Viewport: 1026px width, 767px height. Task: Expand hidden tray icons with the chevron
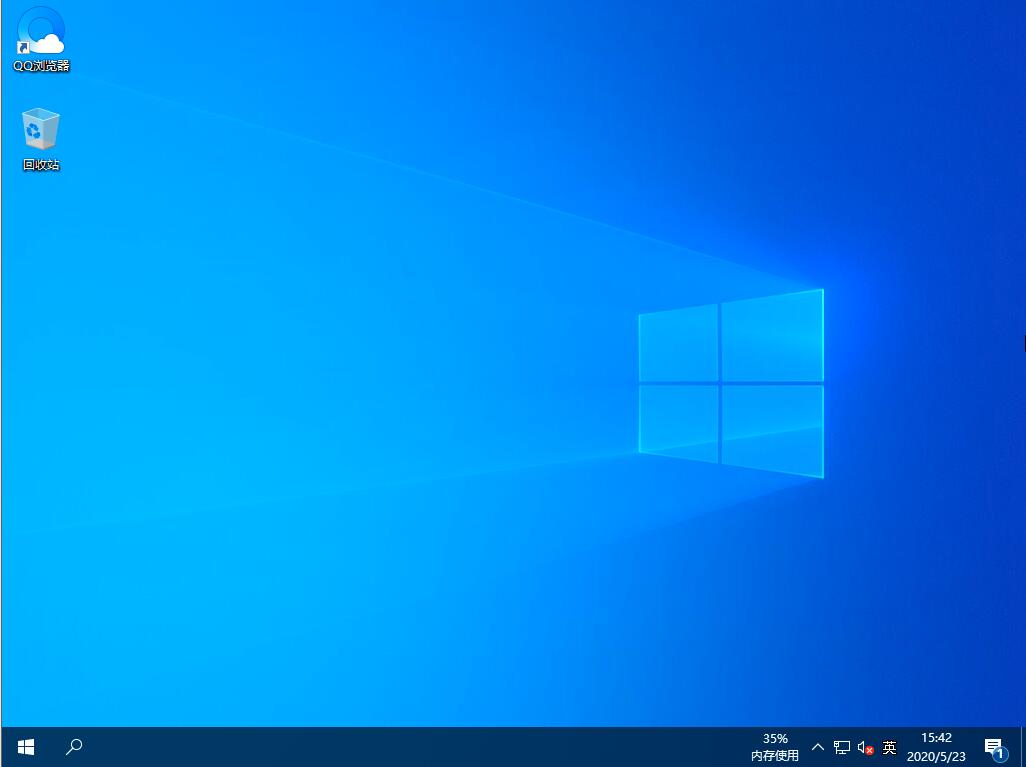[817, 746]
